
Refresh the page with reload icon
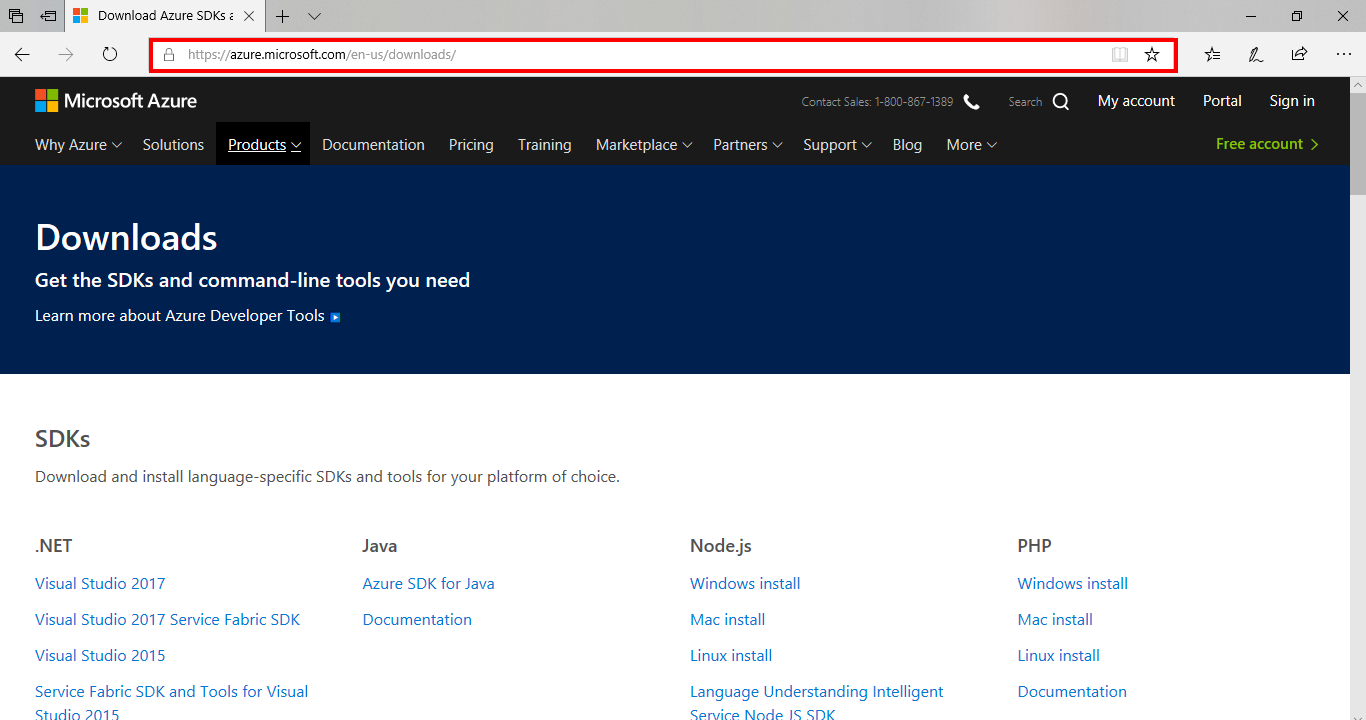point(110,55)
